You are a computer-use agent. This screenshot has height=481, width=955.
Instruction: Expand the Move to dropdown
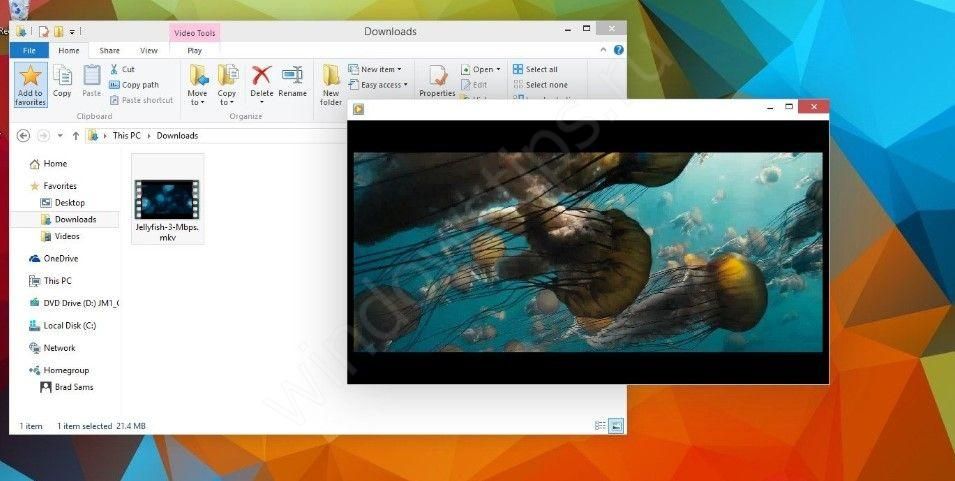[x=198, y=101]
